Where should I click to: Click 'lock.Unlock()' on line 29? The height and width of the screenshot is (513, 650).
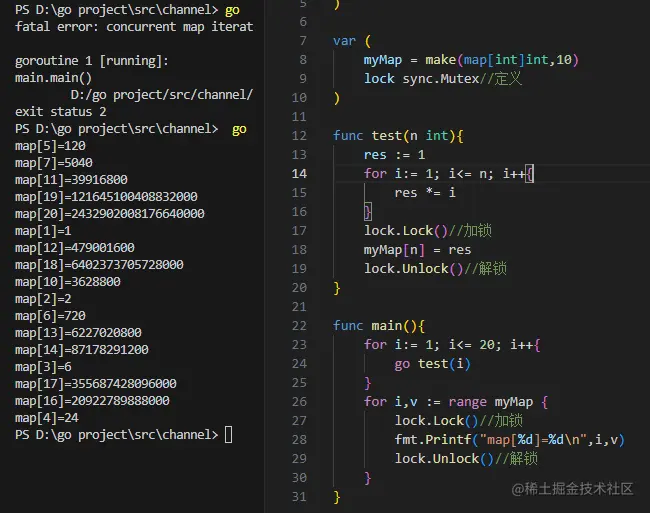444,459
